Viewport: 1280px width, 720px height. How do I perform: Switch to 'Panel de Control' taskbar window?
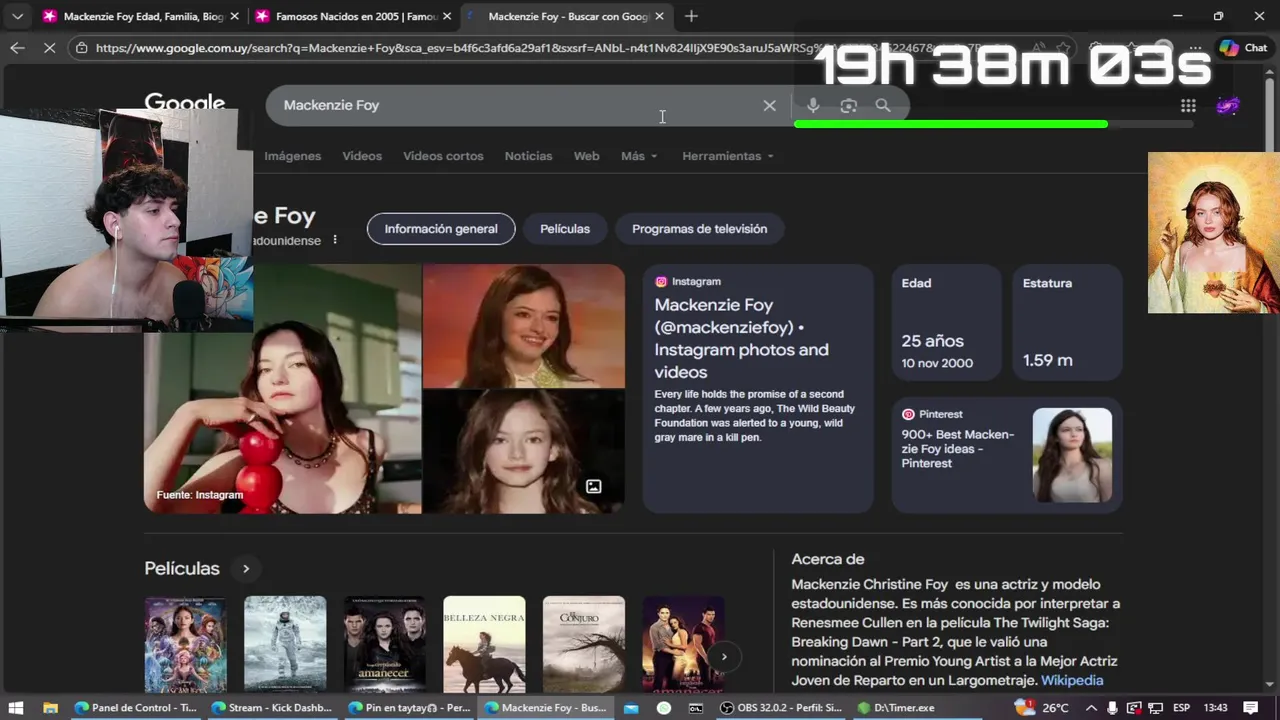tap(135, 708)
